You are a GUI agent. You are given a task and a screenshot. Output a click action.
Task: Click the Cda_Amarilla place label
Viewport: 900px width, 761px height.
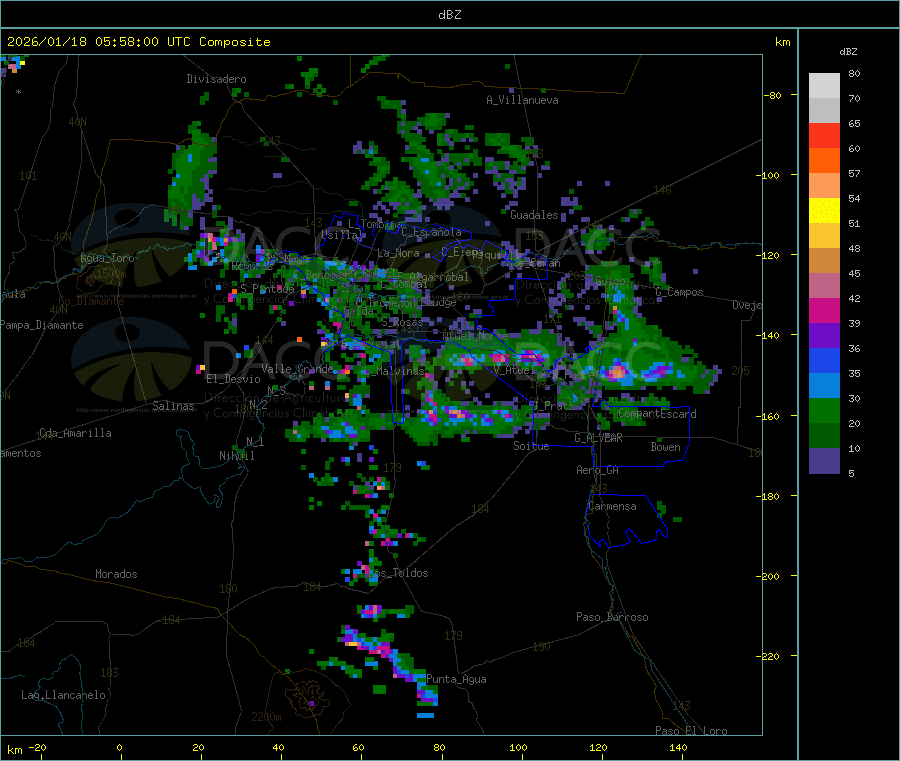click(75, 433)
